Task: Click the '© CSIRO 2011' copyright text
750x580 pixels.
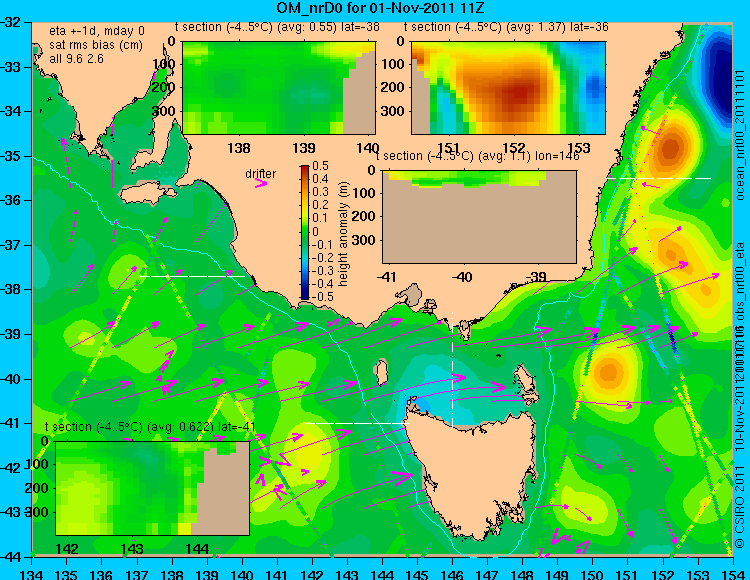Action: pyautogui.click(x=740, y=508)
